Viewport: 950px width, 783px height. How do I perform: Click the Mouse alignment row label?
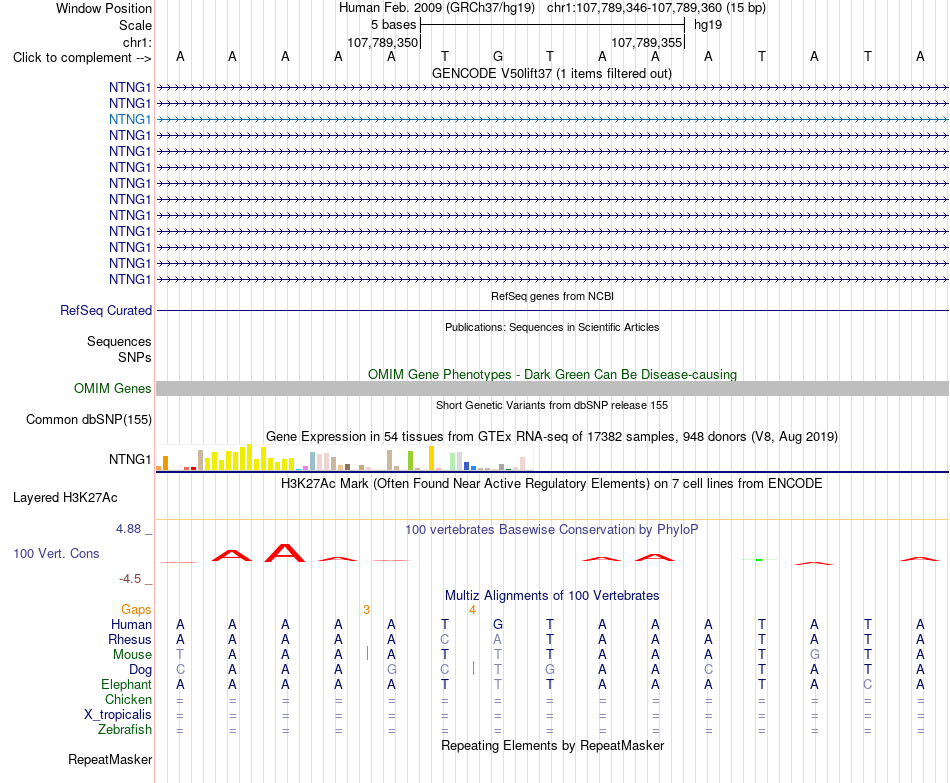[132, 655]
